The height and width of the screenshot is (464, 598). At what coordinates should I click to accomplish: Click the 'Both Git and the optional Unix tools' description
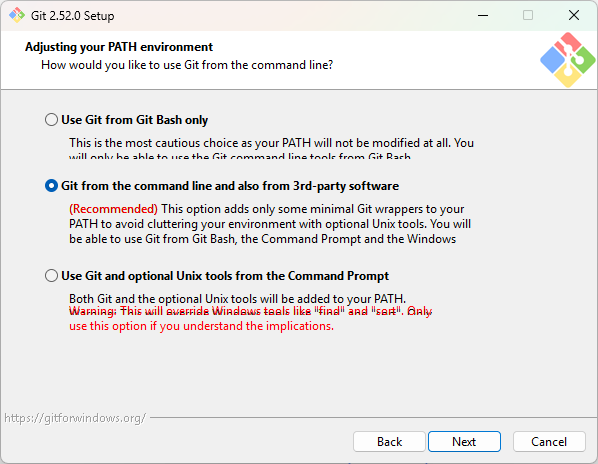coord(237,299)
